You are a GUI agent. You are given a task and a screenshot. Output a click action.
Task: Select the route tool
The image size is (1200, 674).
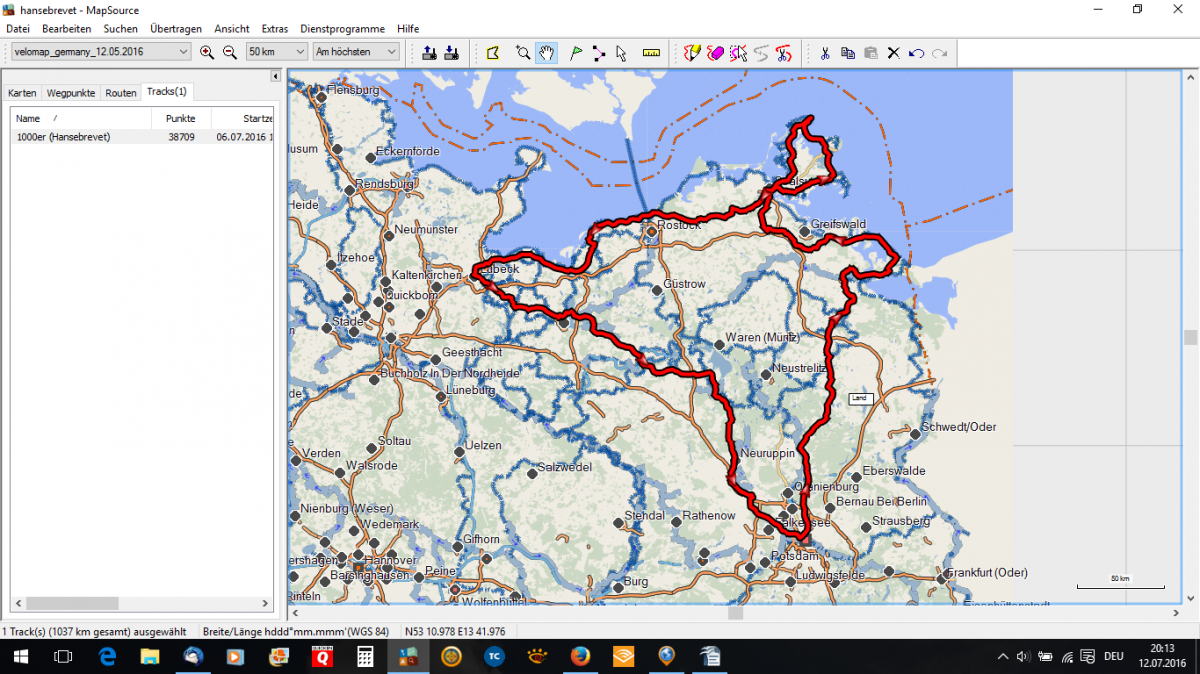(x=598, y=53)
